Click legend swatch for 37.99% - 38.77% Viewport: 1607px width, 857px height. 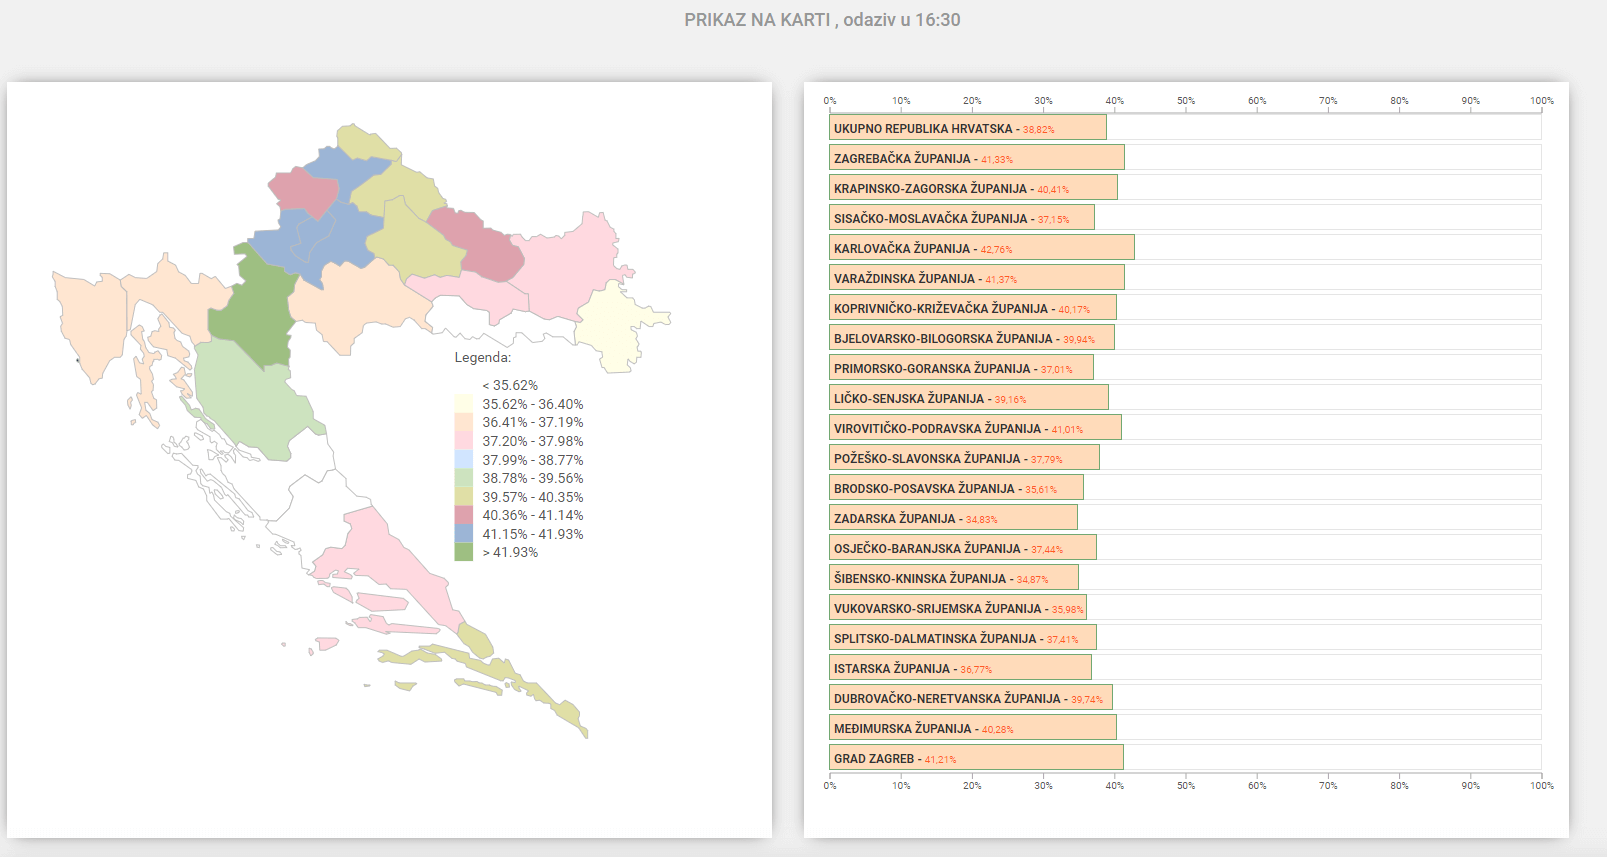point(464,459)
